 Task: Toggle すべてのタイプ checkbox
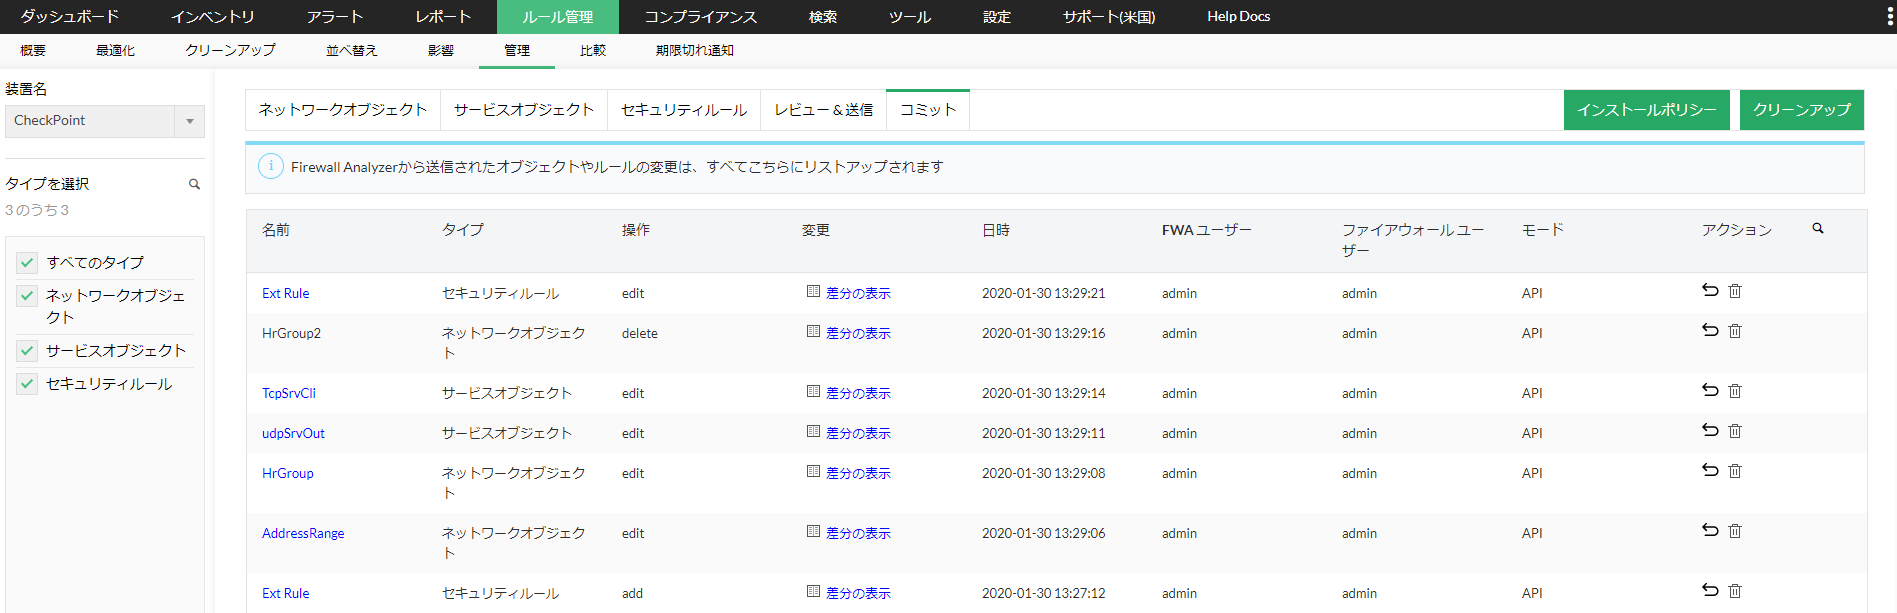[x=27, y=263]
